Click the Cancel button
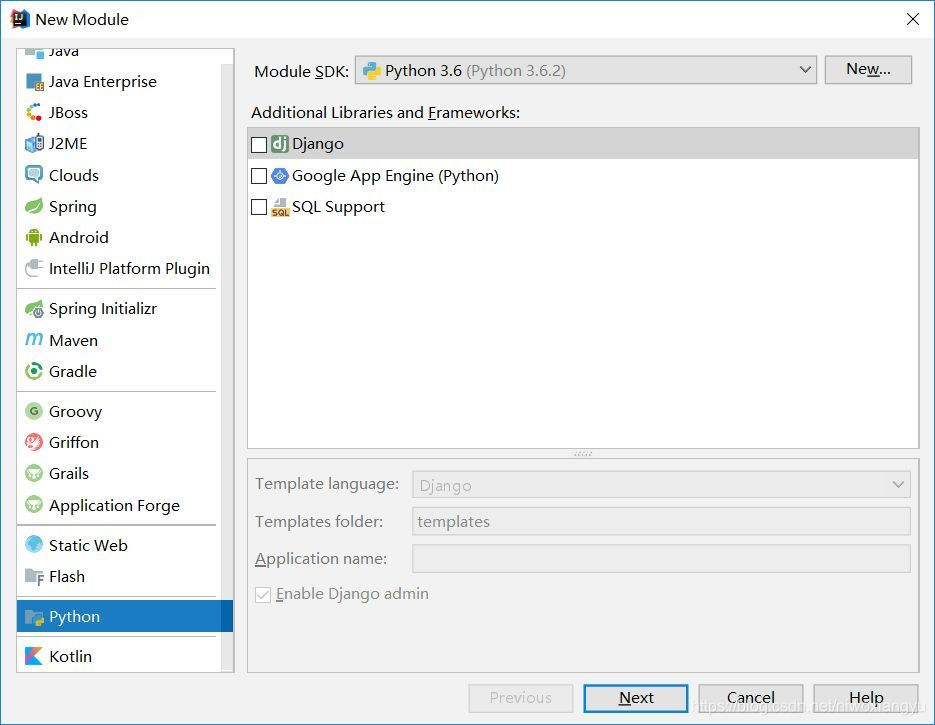 click(751, 698)
